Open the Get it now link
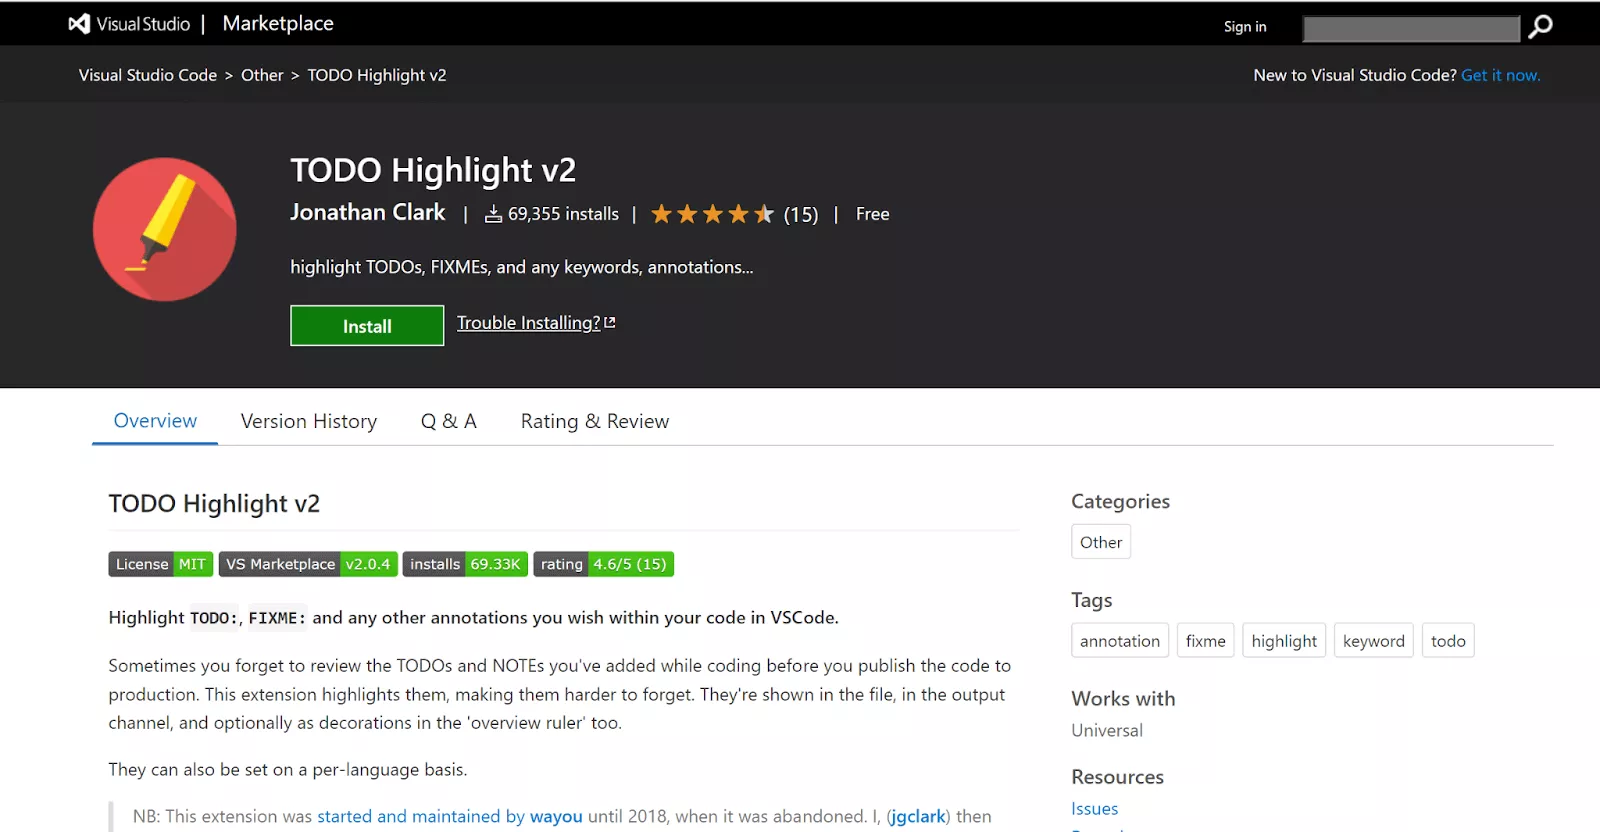Screen dimensions: 1600x832 [1501, 75]
